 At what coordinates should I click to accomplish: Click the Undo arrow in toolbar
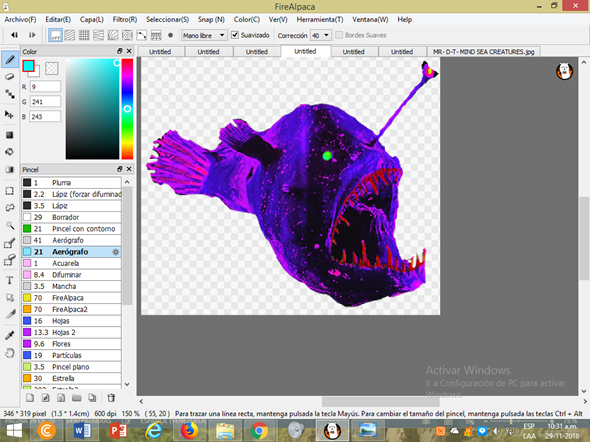point(15,35)
